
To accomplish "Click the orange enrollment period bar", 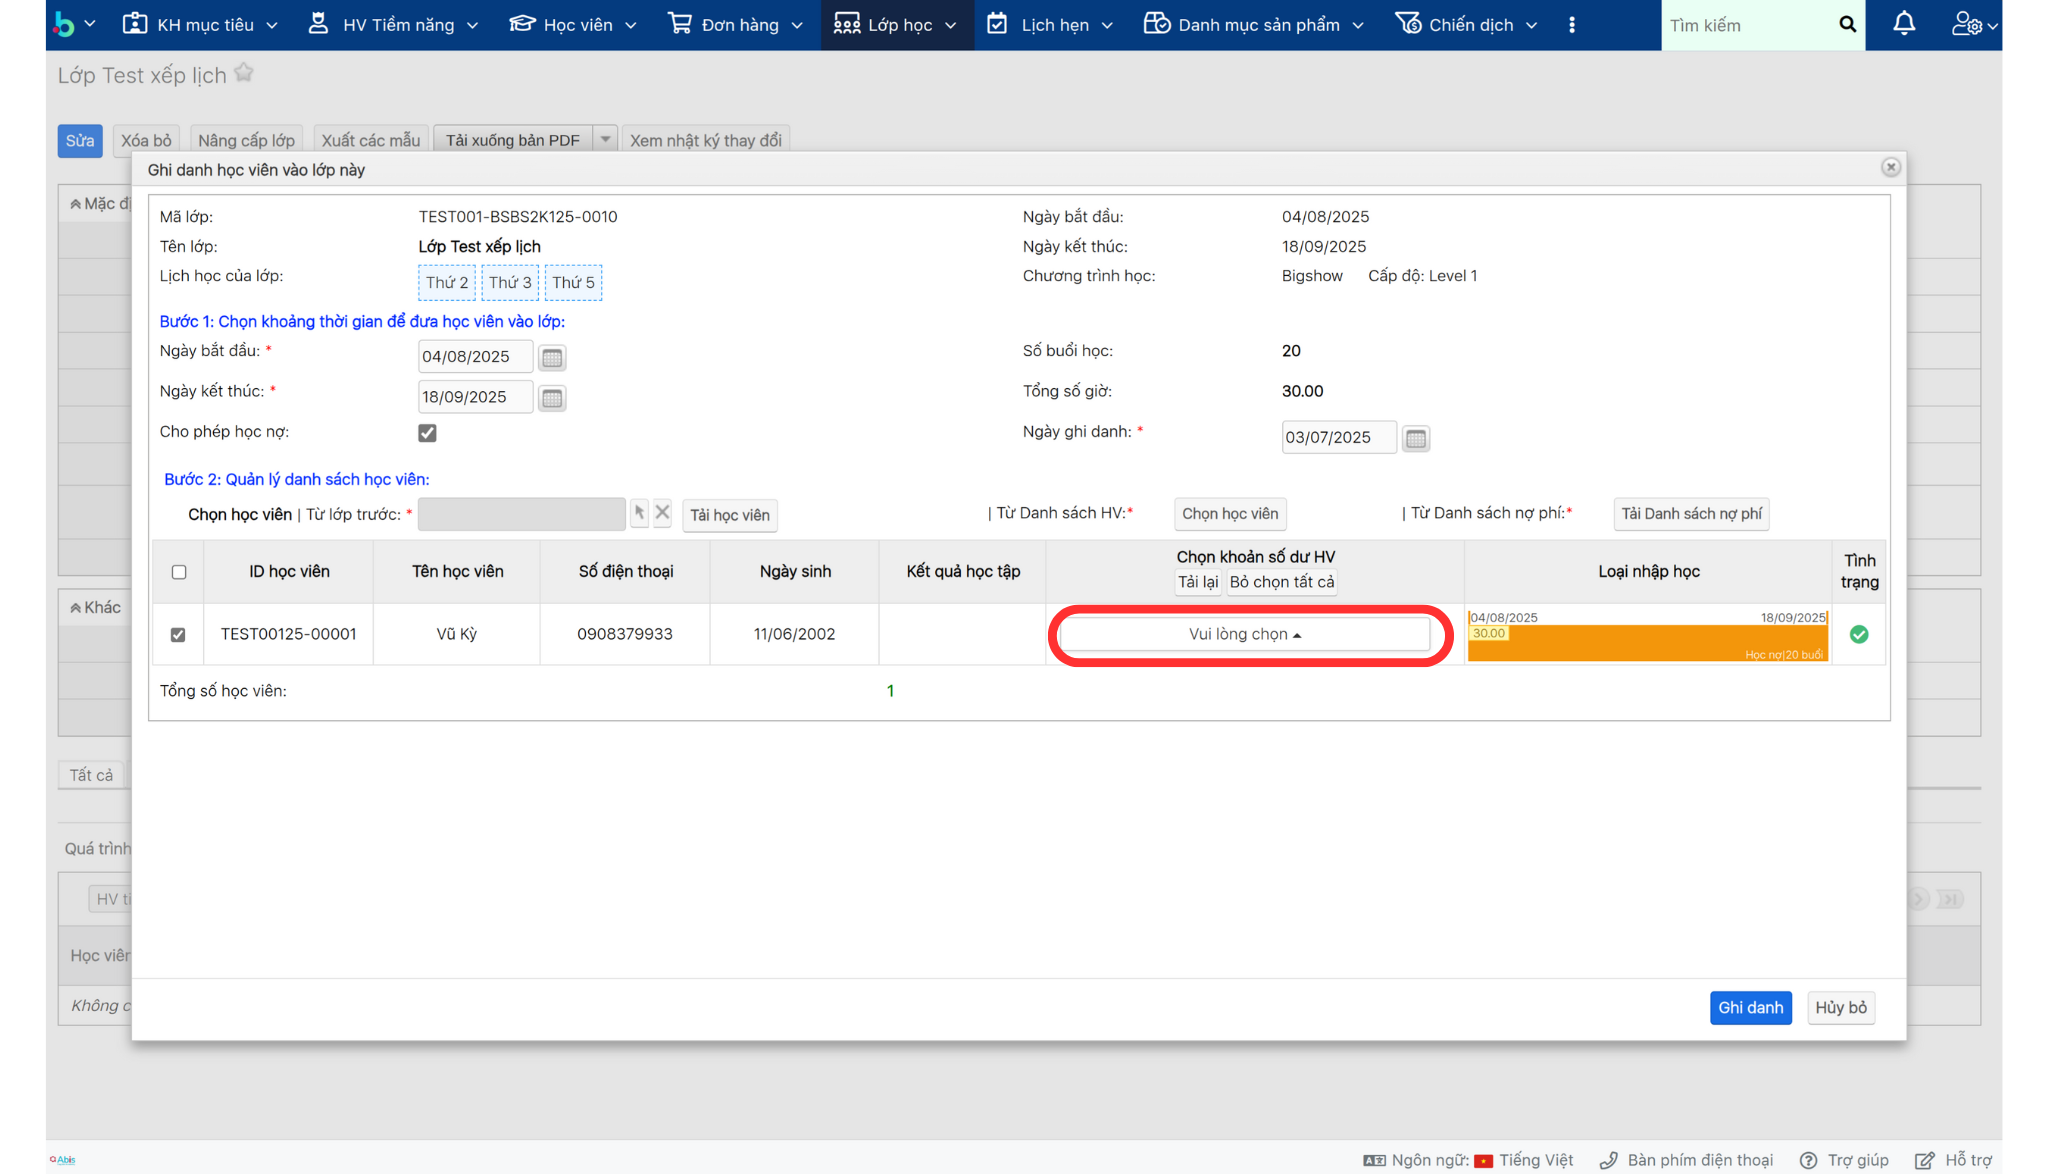I will click(1647, 643).
